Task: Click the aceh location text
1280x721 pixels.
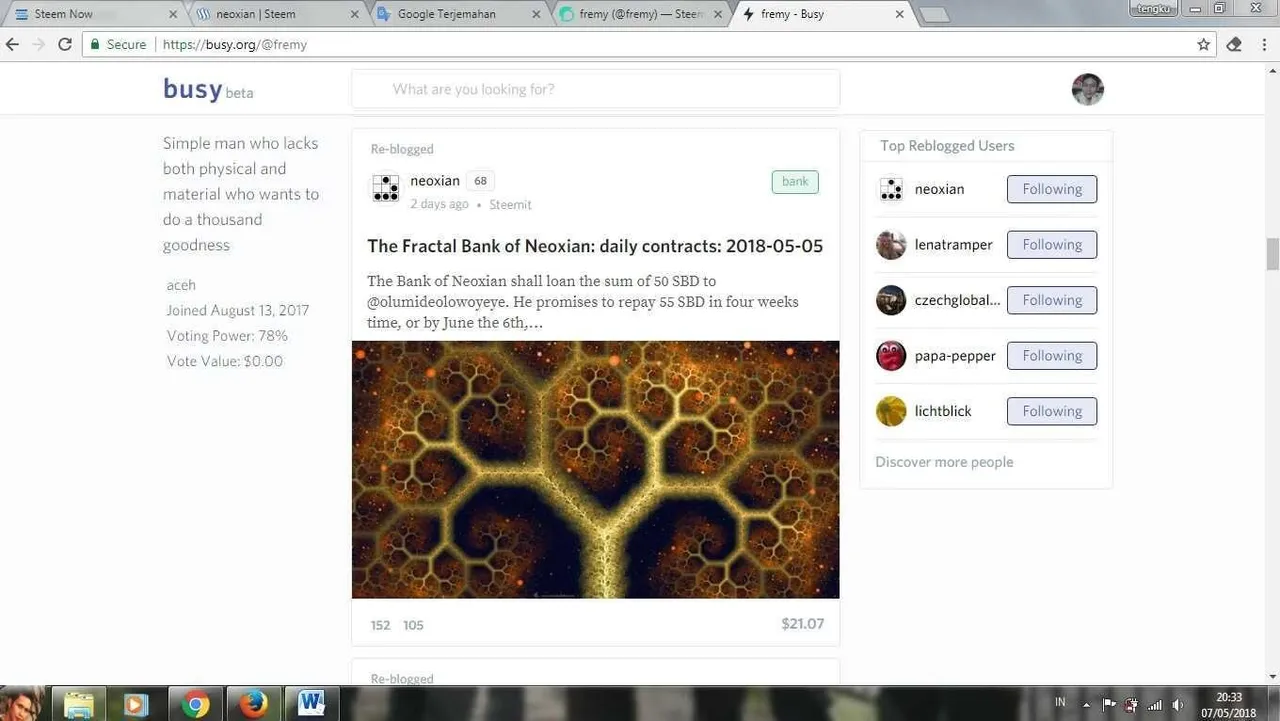Action: tap(181, 285)
